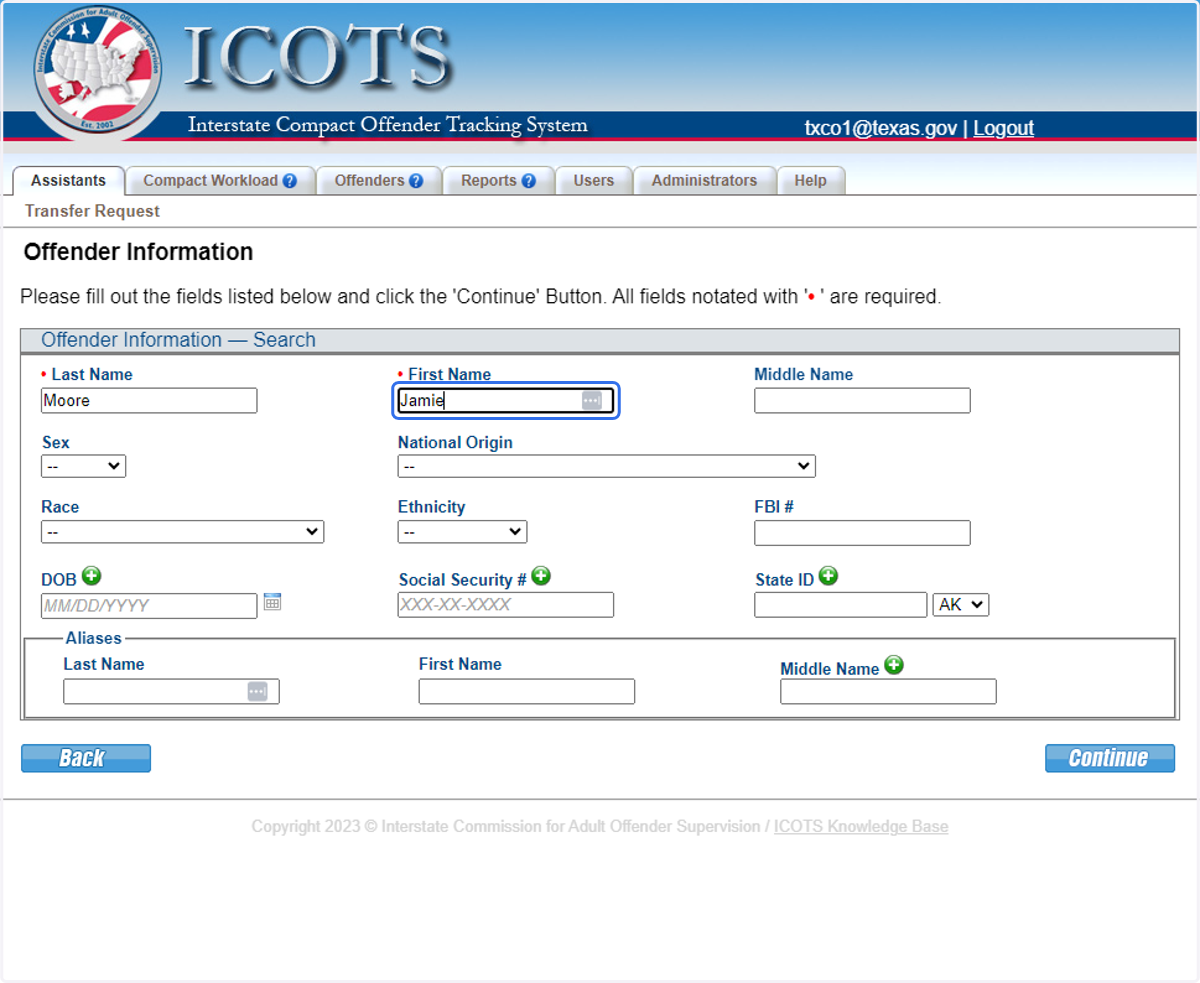Switch to the Reports tab

[x=499, y=181]
